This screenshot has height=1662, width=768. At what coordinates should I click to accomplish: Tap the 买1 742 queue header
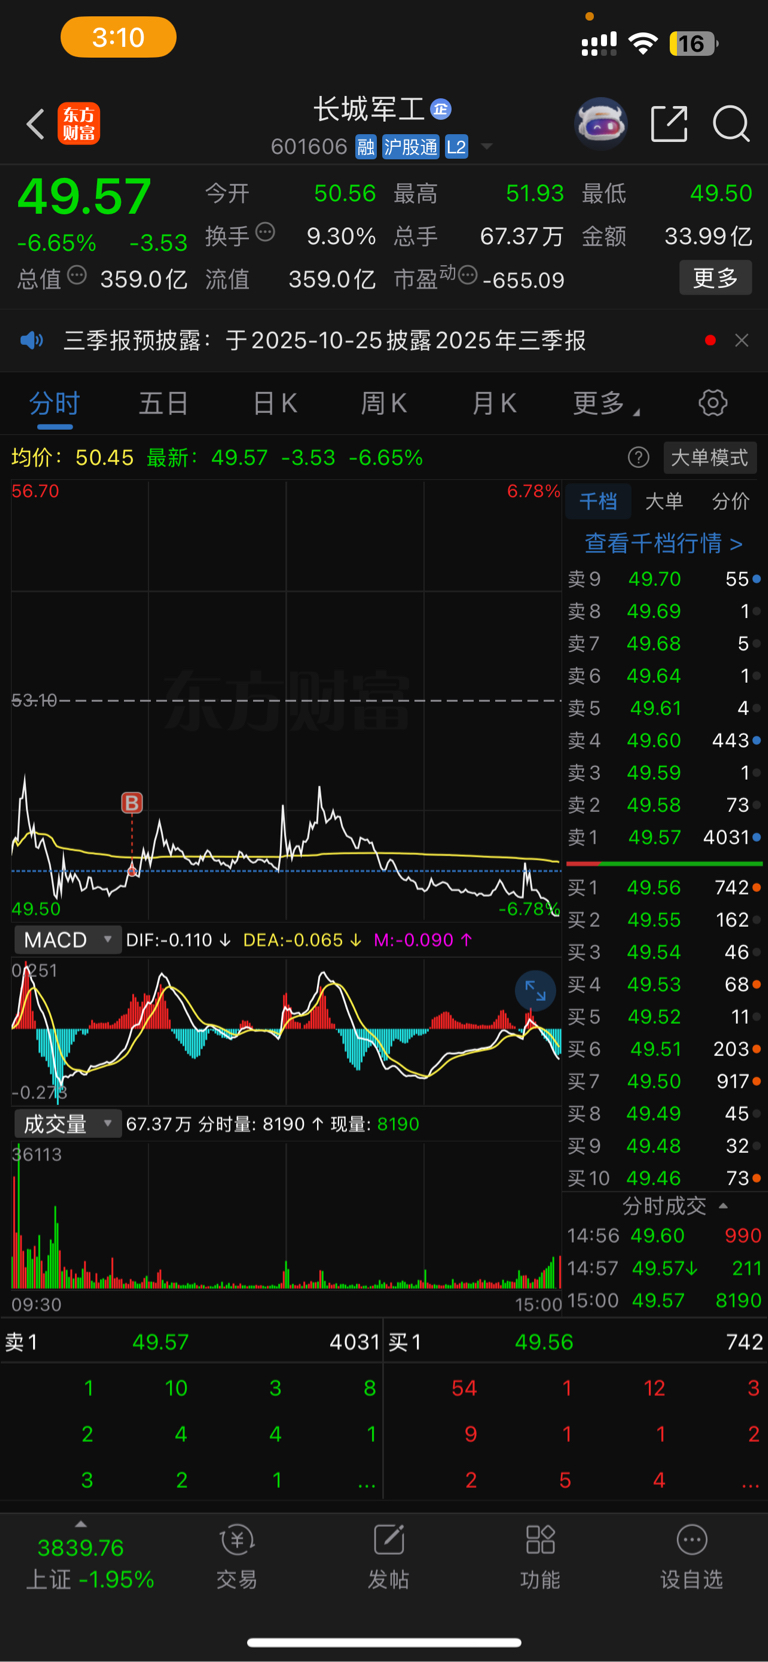pyautogui.click(x=576, y=1342)
